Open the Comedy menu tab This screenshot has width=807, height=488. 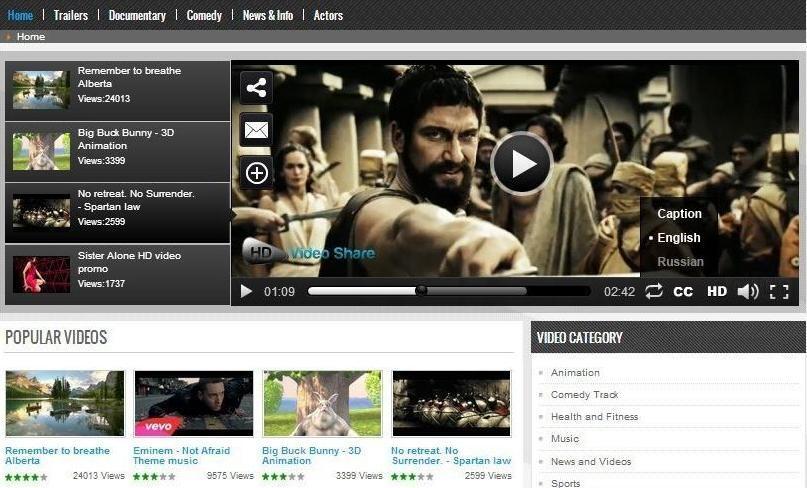(x=204, y=15)
